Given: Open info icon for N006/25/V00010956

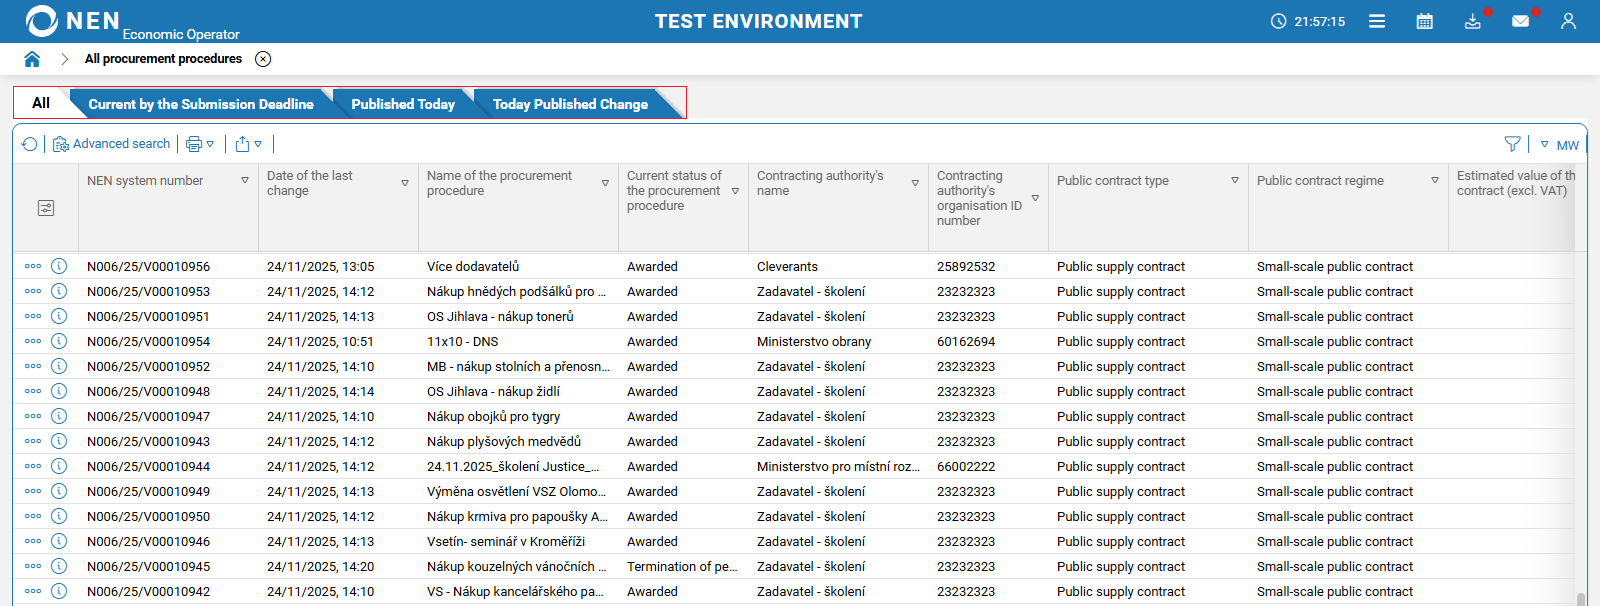Looking at the screenshot, I should (59, 266).
